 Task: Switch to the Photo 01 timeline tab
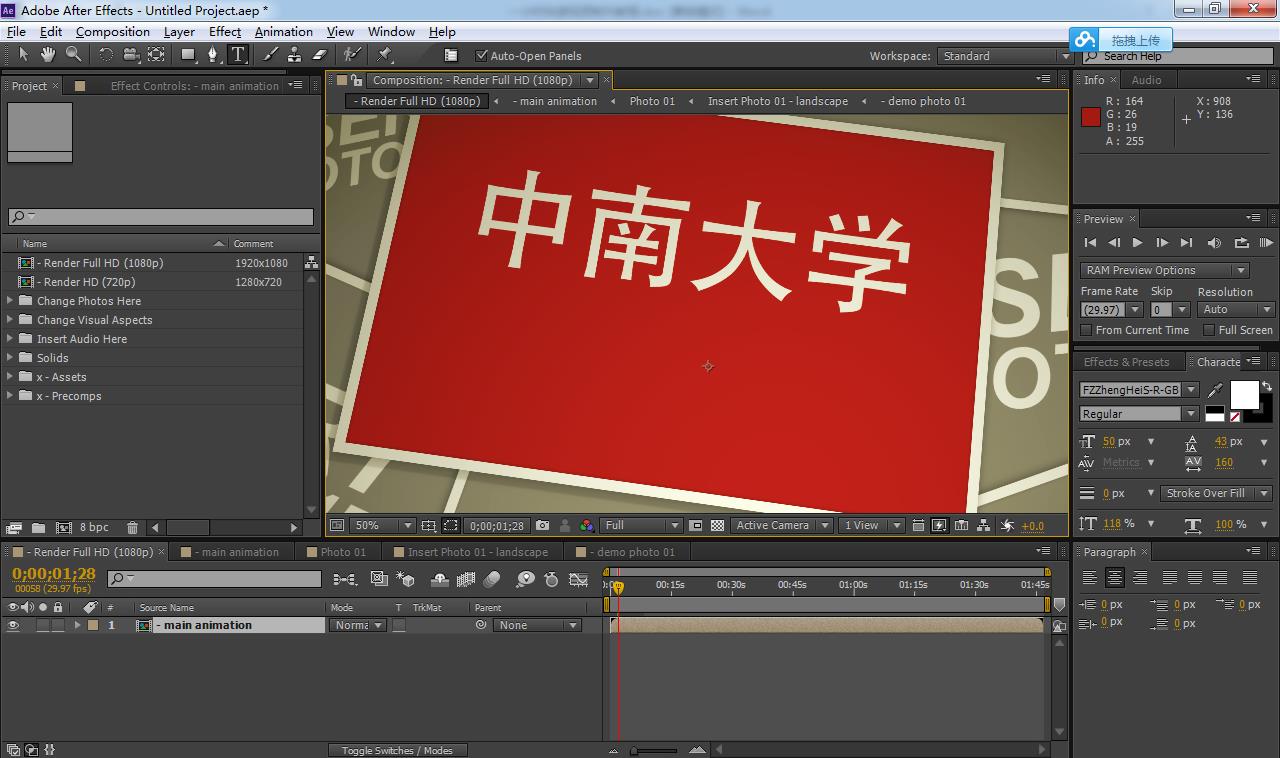[343, 552]
